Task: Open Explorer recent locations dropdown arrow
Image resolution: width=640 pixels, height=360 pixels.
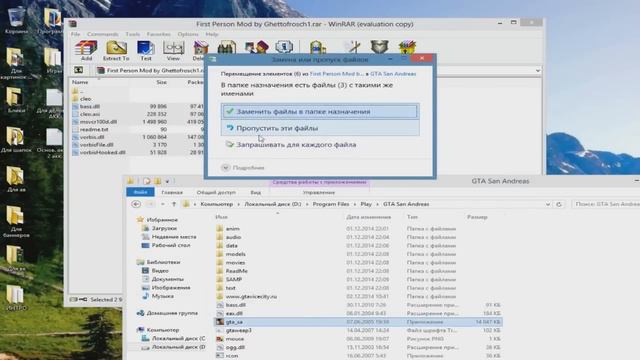Action: 162,204
